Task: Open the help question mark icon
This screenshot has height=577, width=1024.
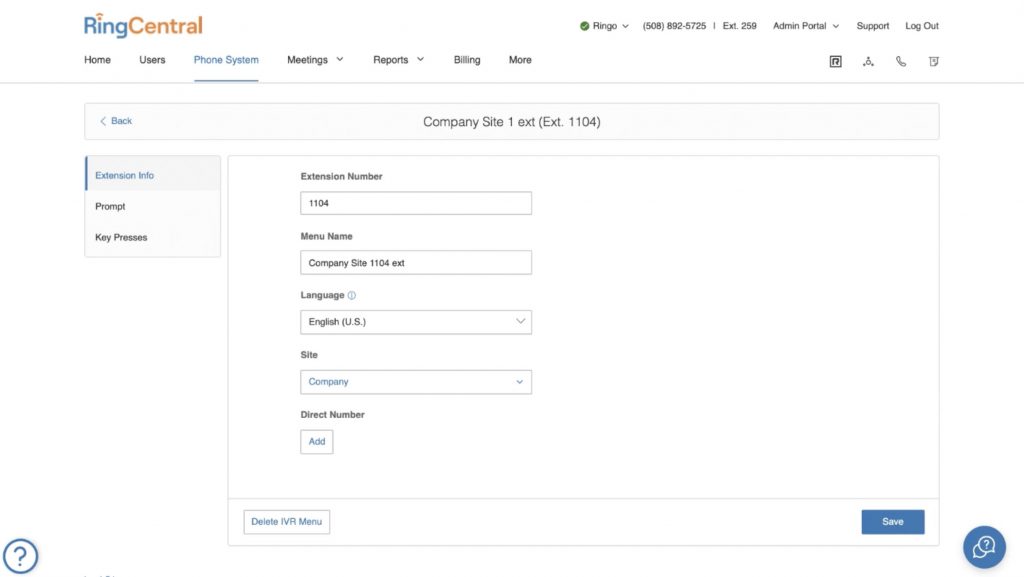Action: [21, 555]
